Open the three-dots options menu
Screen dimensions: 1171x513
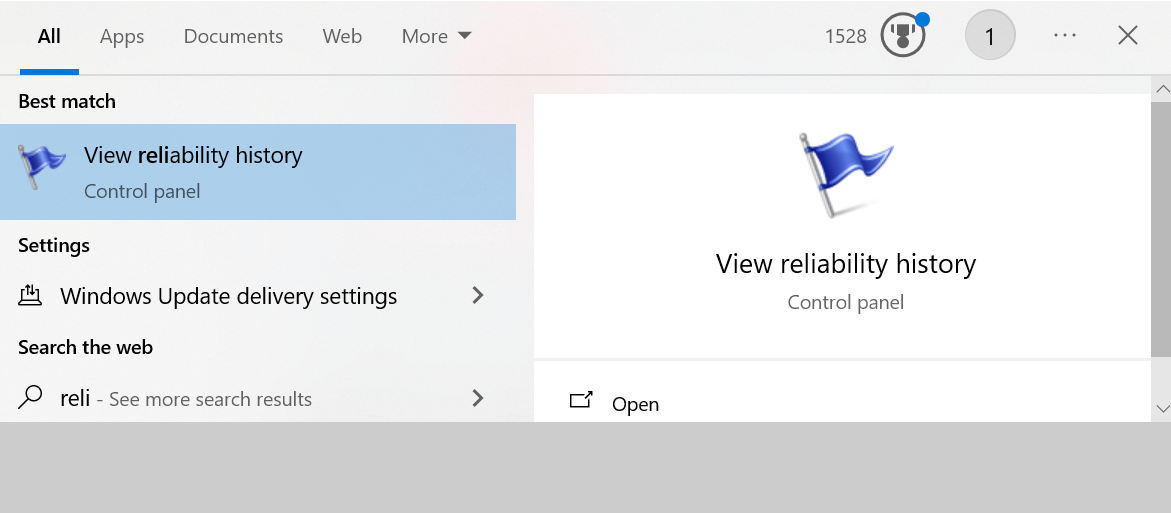[x=1064, y=35]
